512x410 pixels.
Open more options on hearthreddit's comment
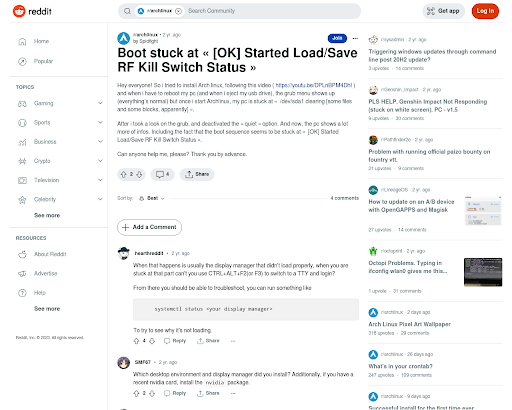tap(233, 341)
